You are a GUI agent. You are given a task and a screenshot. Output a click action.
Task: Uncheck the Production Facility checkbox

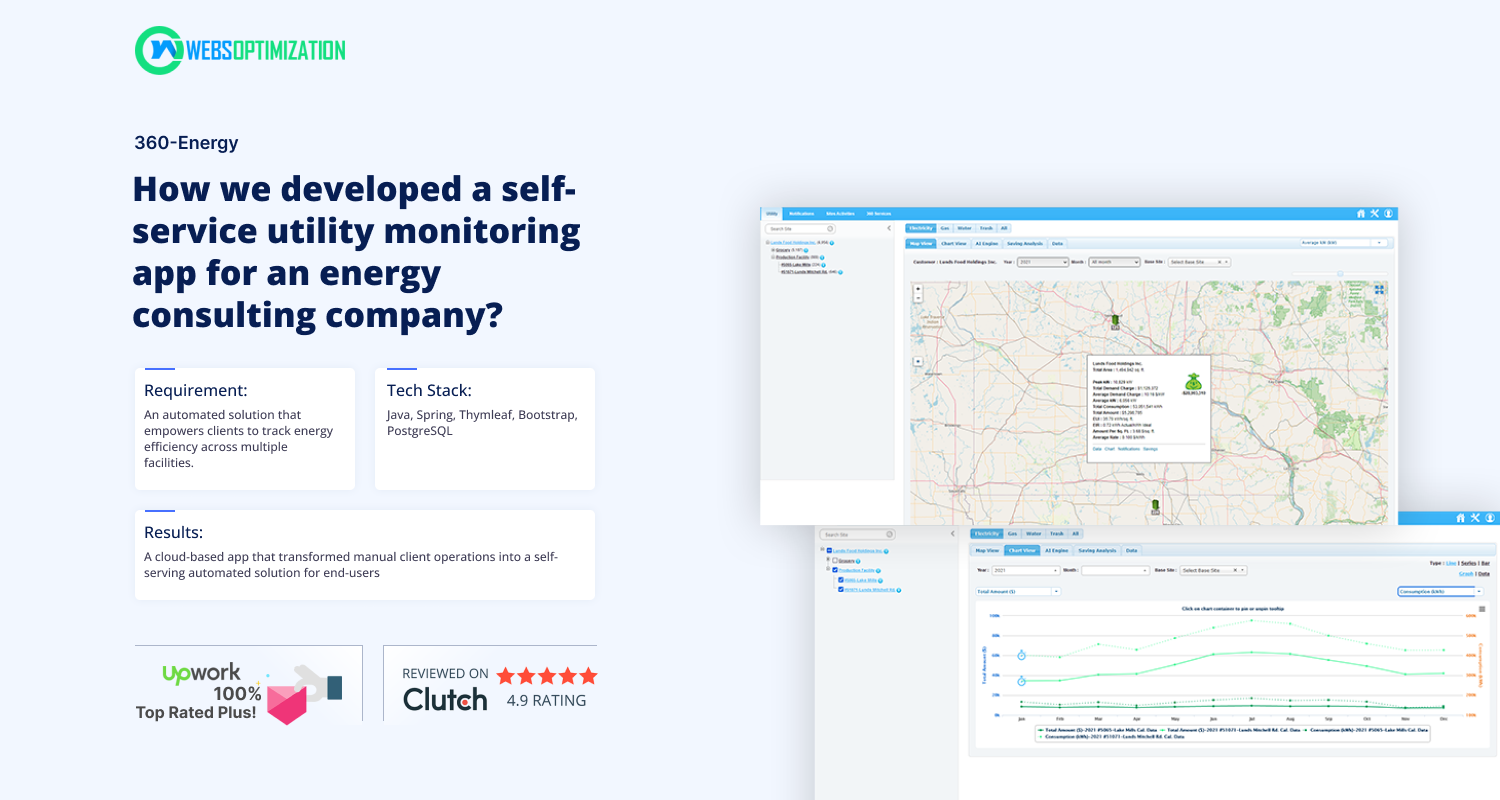[x=835, y=570]
